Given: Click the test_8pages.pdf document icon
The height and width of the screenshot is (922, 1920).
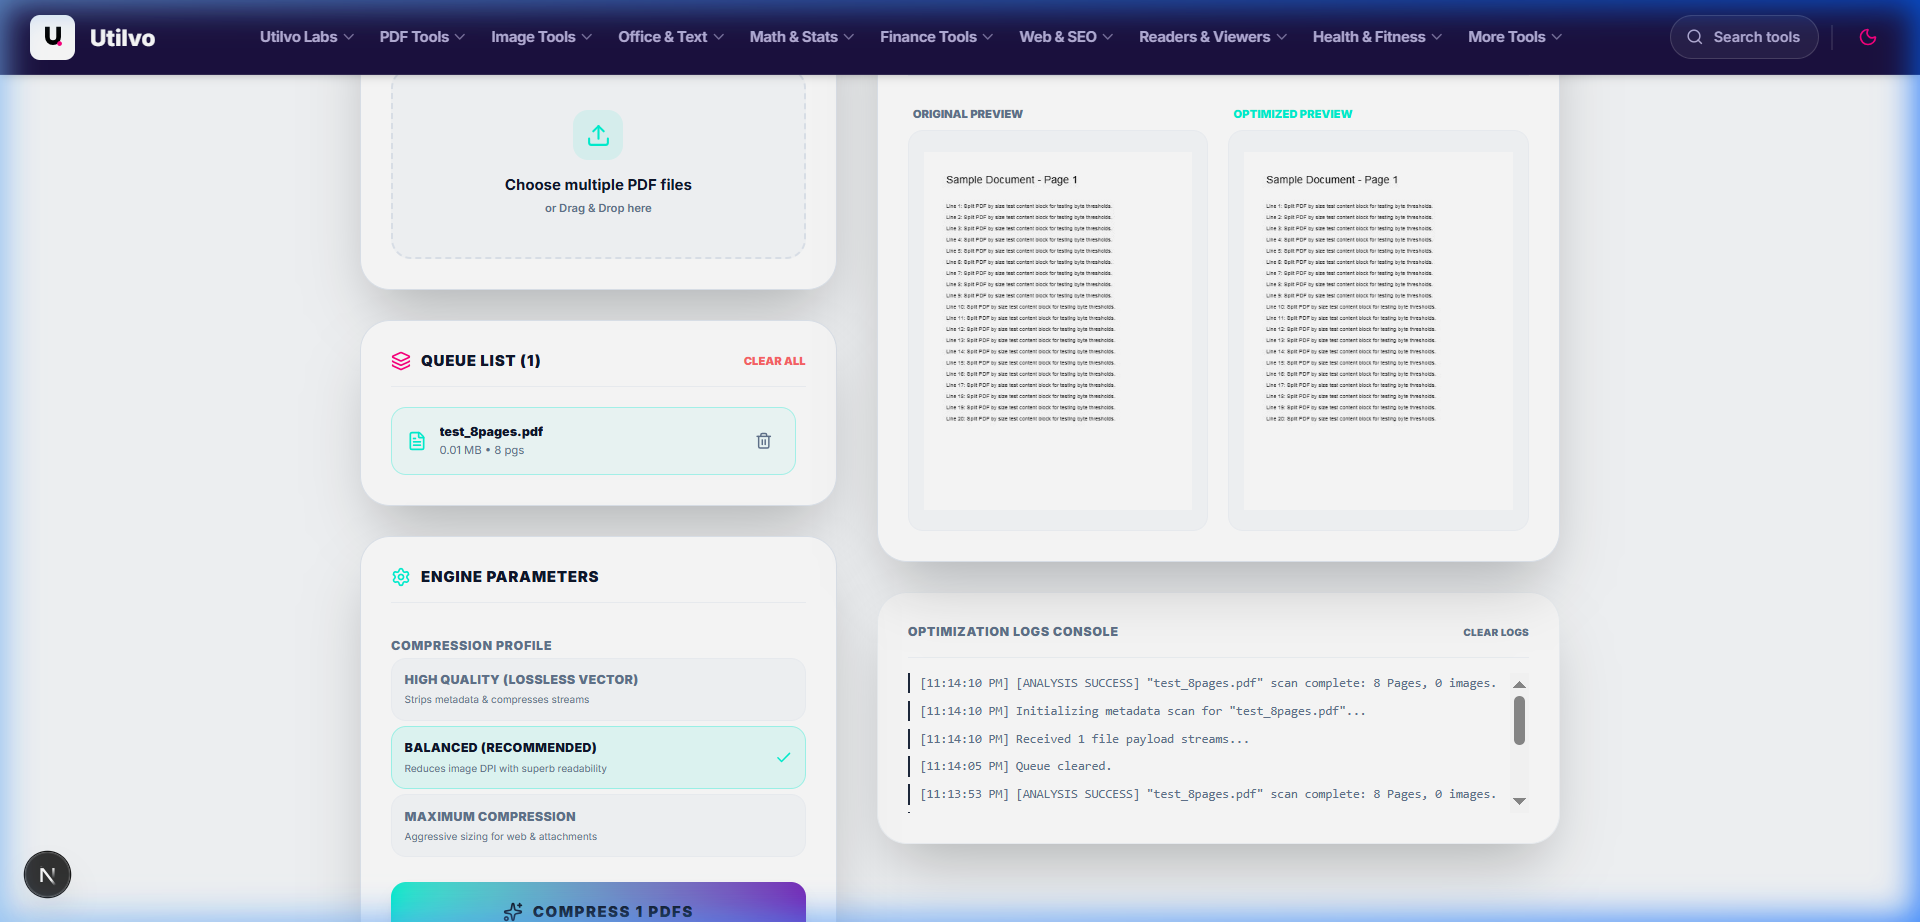Looking at the screenshot, I should (x=417, y=441).
